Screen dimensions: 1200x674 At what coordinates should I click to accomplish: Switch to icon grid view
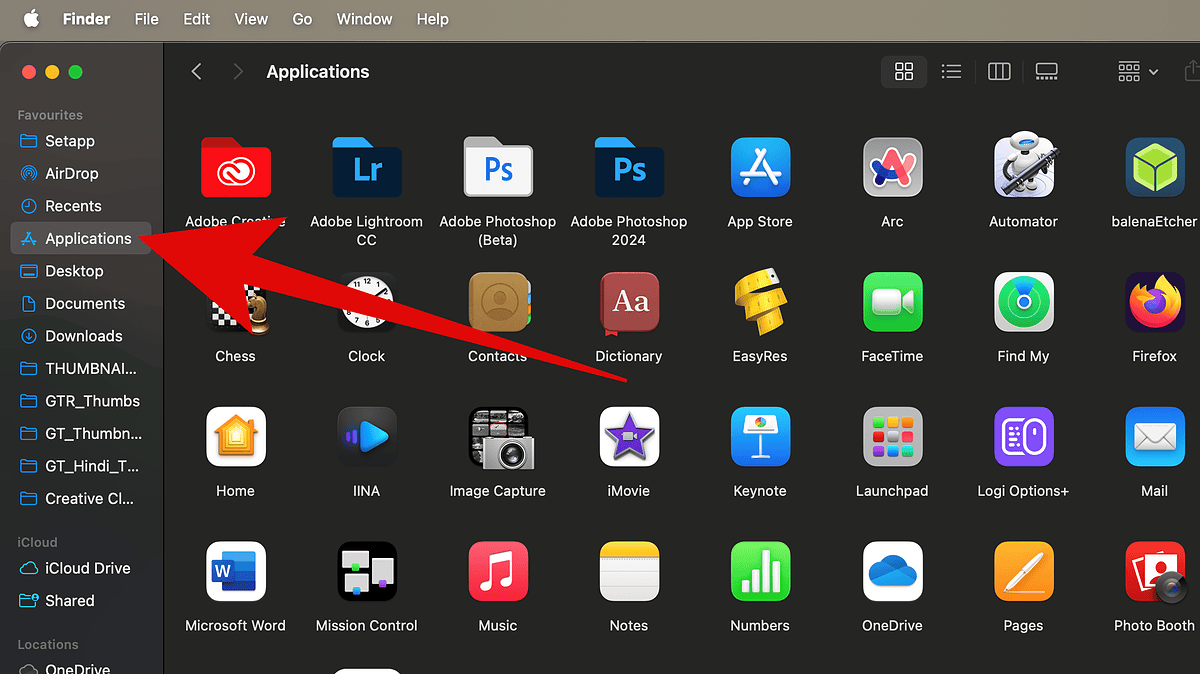pos(904,71)
